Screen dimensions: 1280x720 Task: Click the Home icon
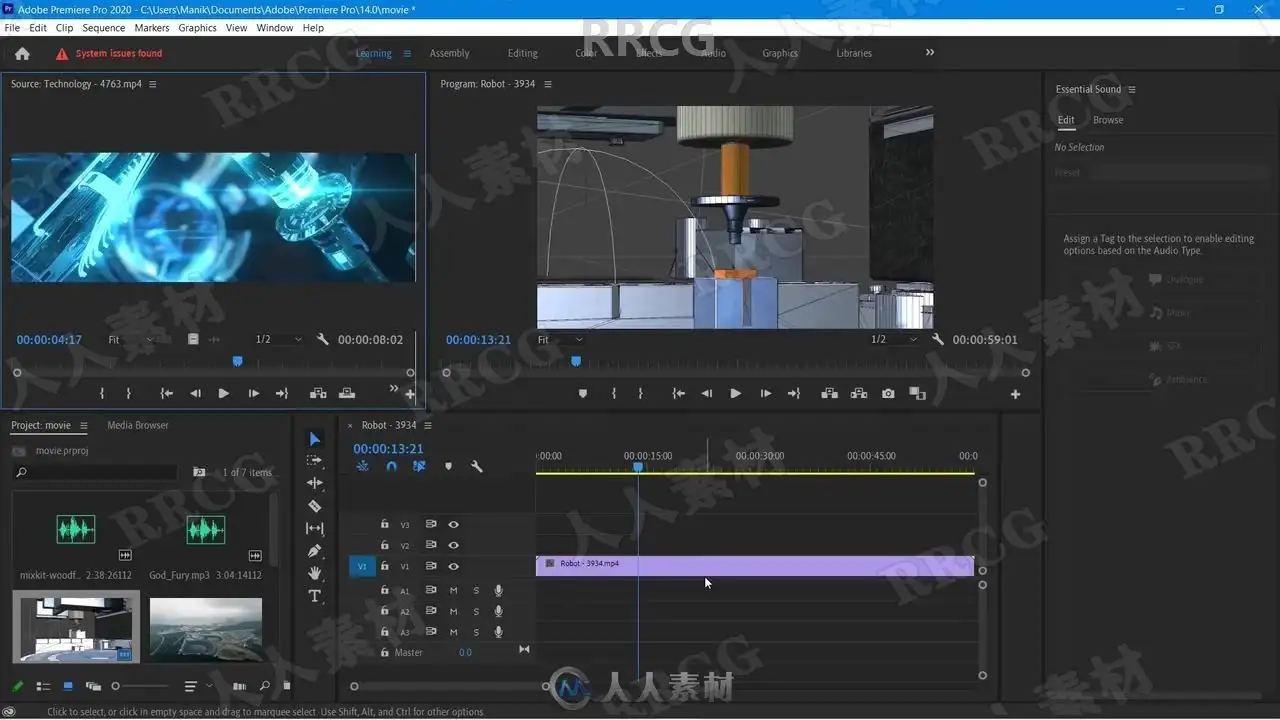coord(22,54)
